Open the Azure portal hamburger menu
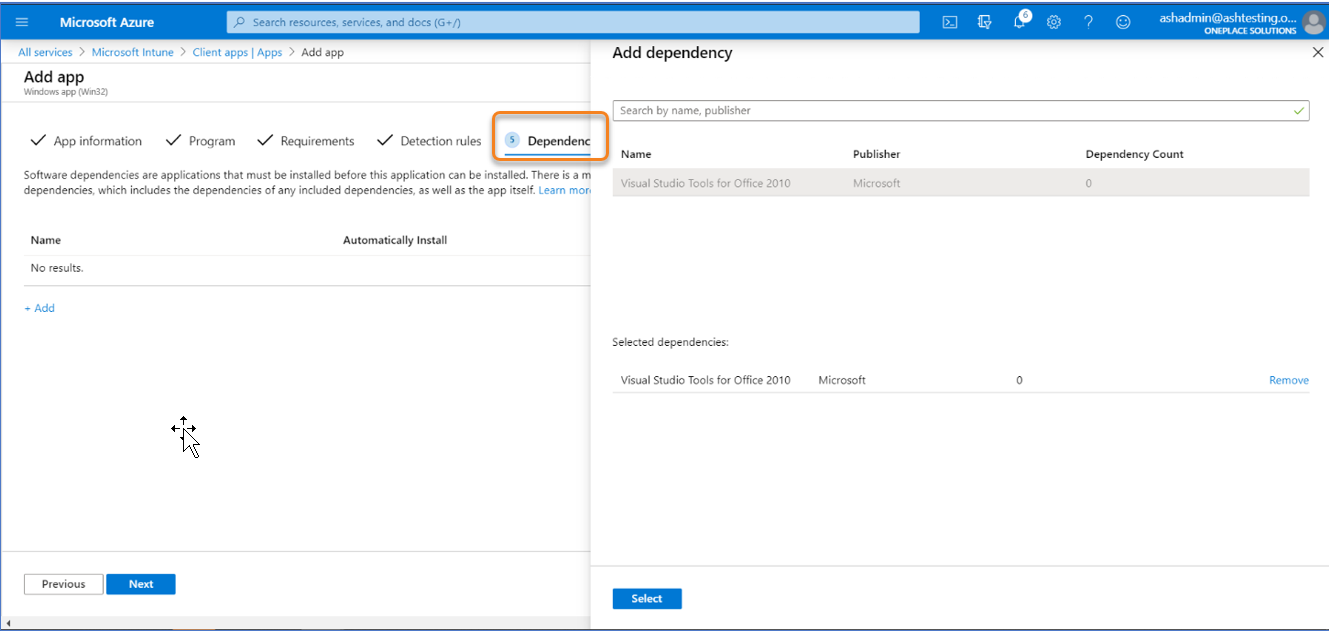The height and width of the screenshot is (631, 1329). pos(22,22)
